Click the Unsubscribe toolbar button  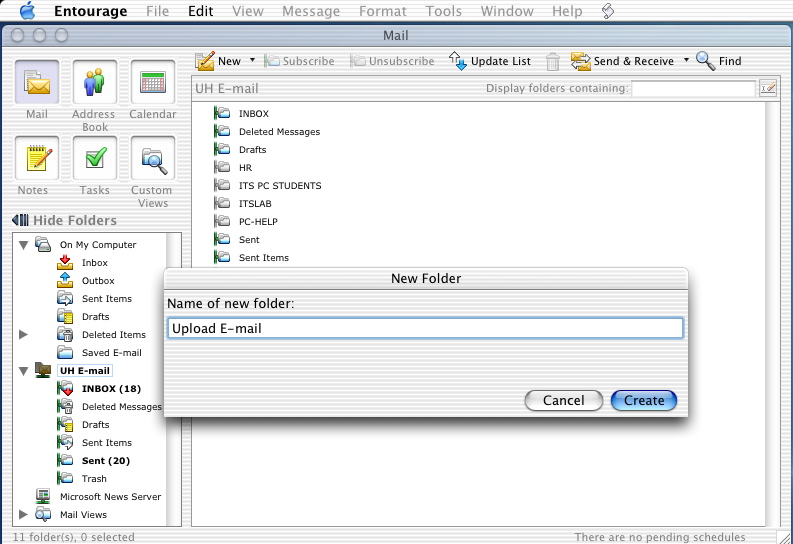click(392, 61)
